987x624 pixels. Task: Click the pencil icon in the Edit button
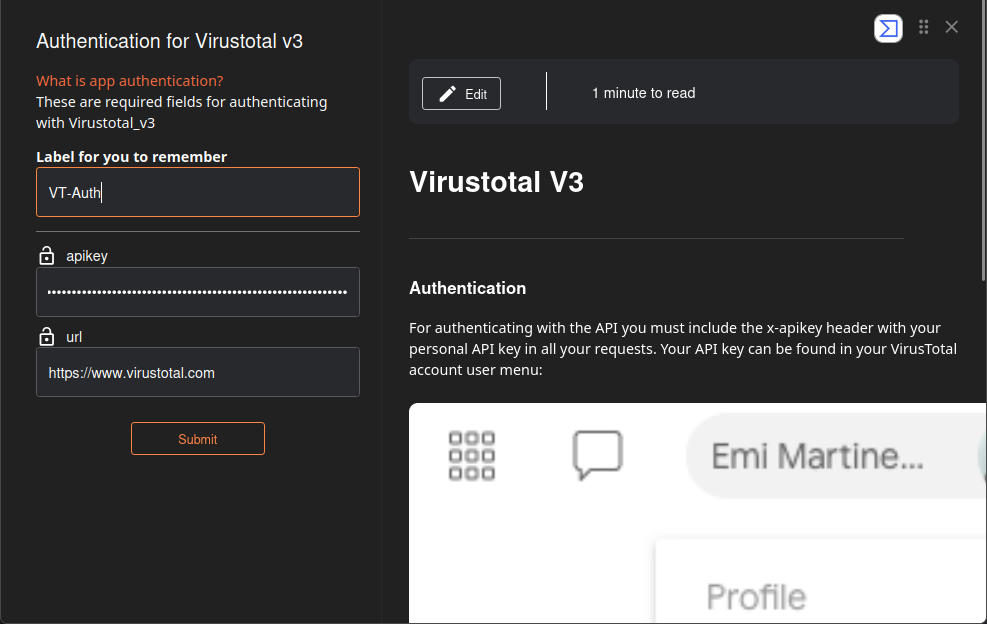pyautogui.click(x=448, y=93)
